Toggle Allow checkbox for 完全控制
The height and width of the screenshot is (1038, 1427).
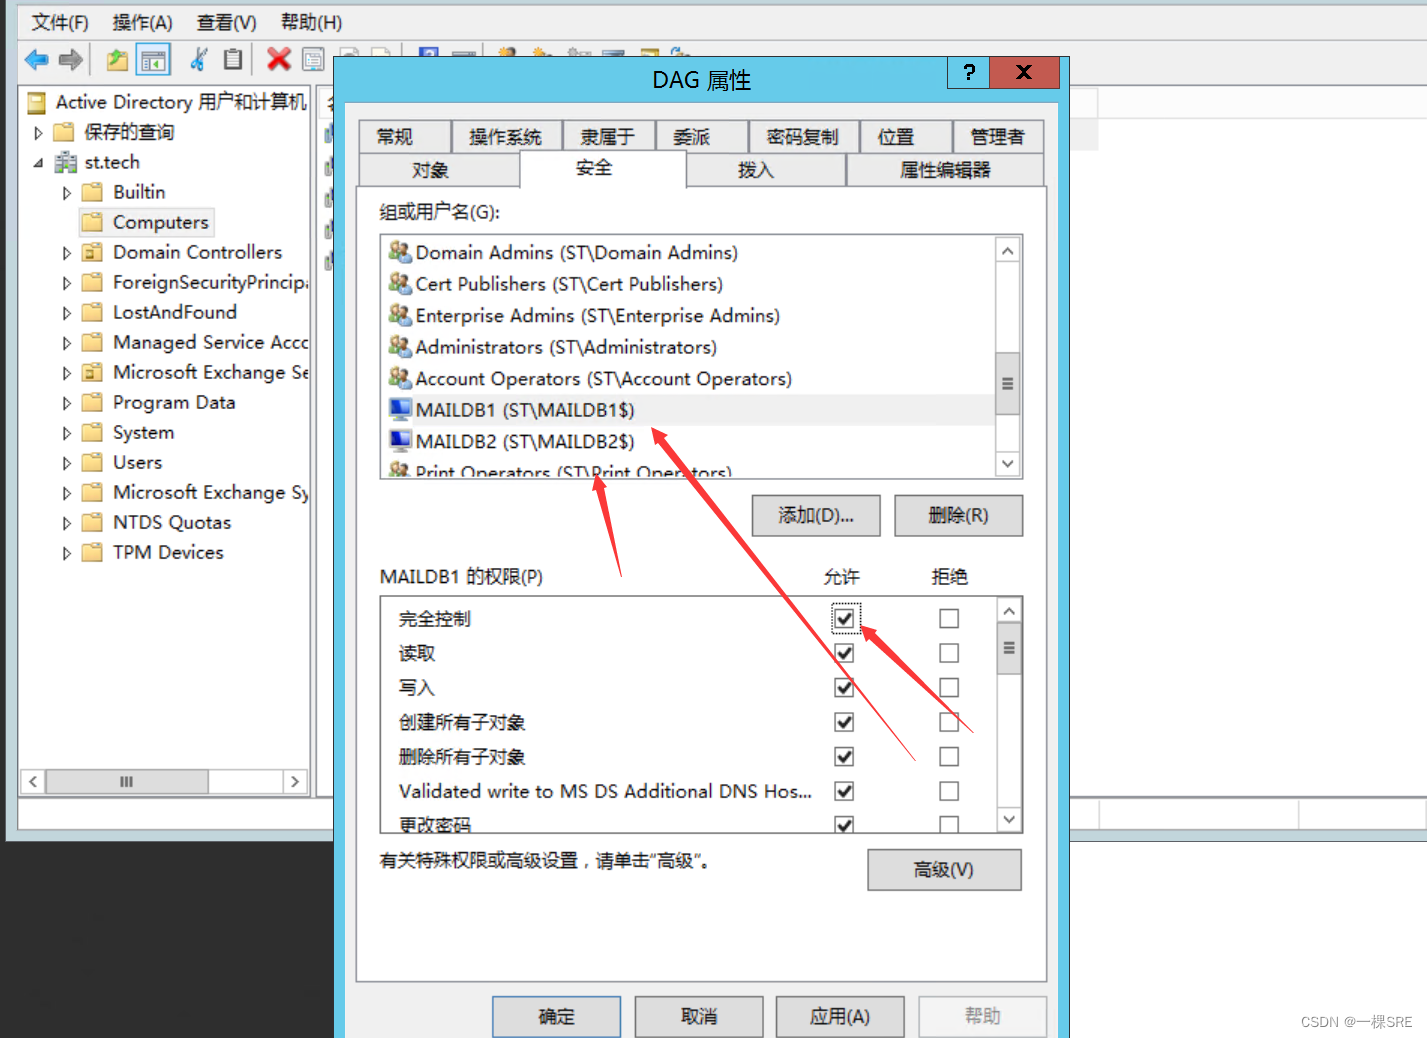click(x=844, y=619)
